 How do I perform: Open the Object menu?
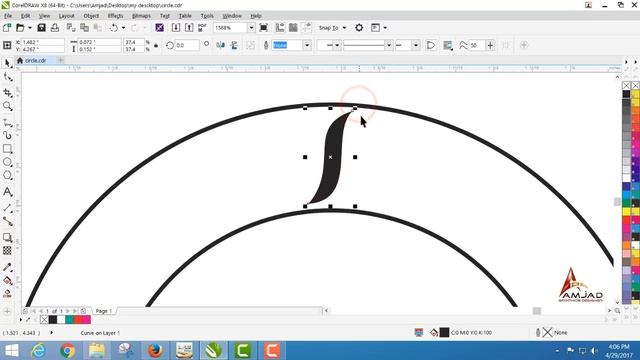tap(91, 16)
